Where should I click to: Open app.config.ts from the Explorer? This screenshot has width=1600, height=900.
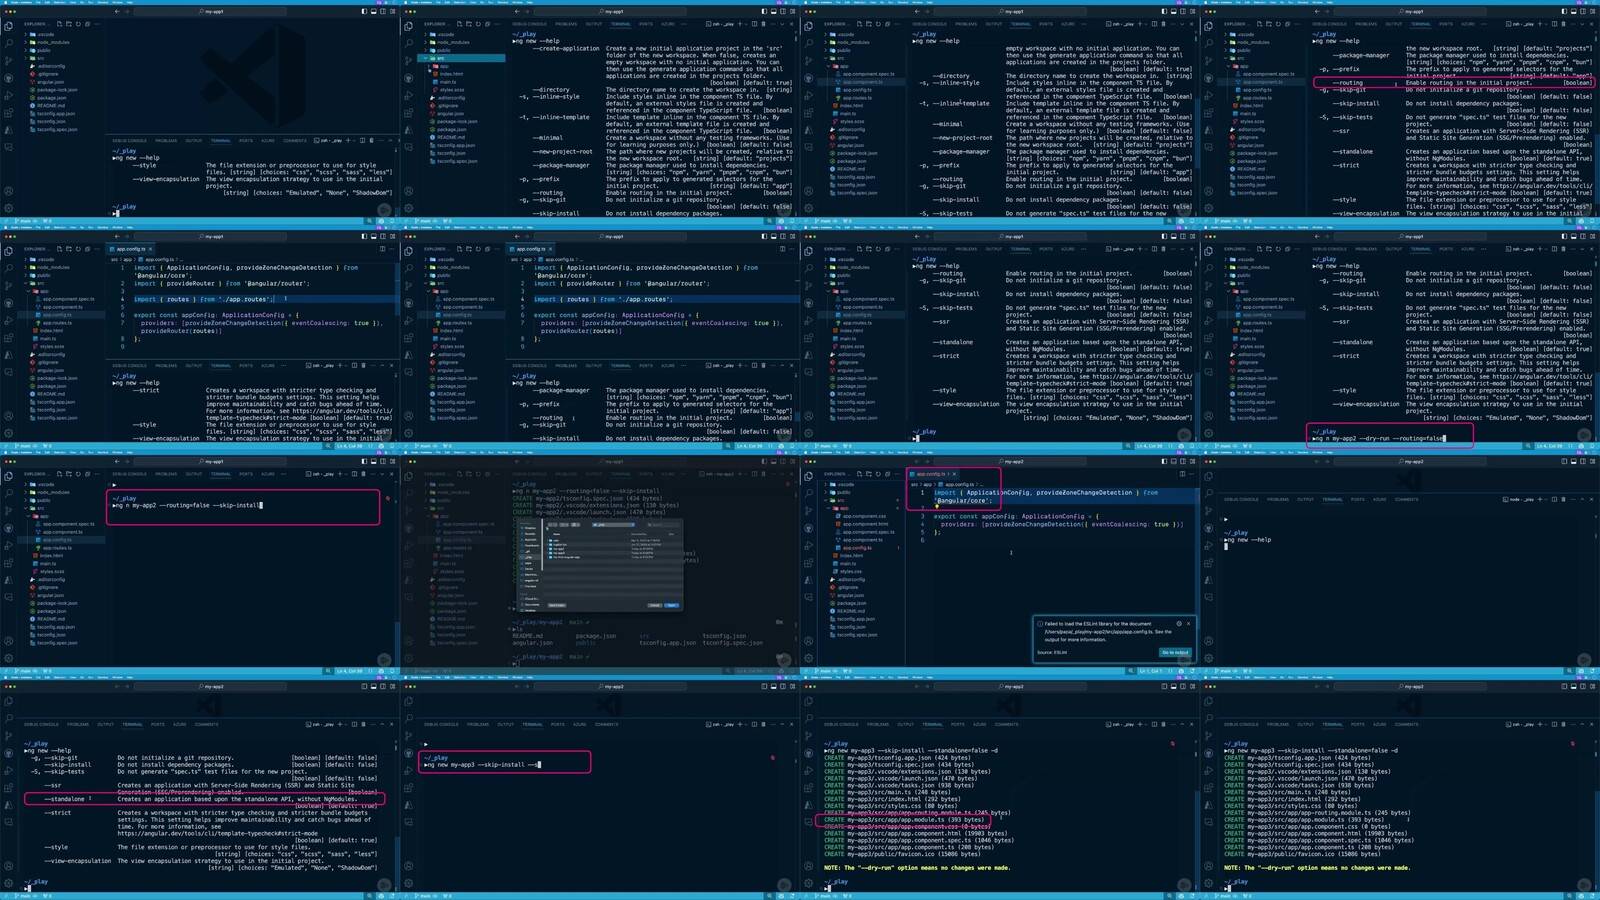pyautogui.click(x=56, y=315)
